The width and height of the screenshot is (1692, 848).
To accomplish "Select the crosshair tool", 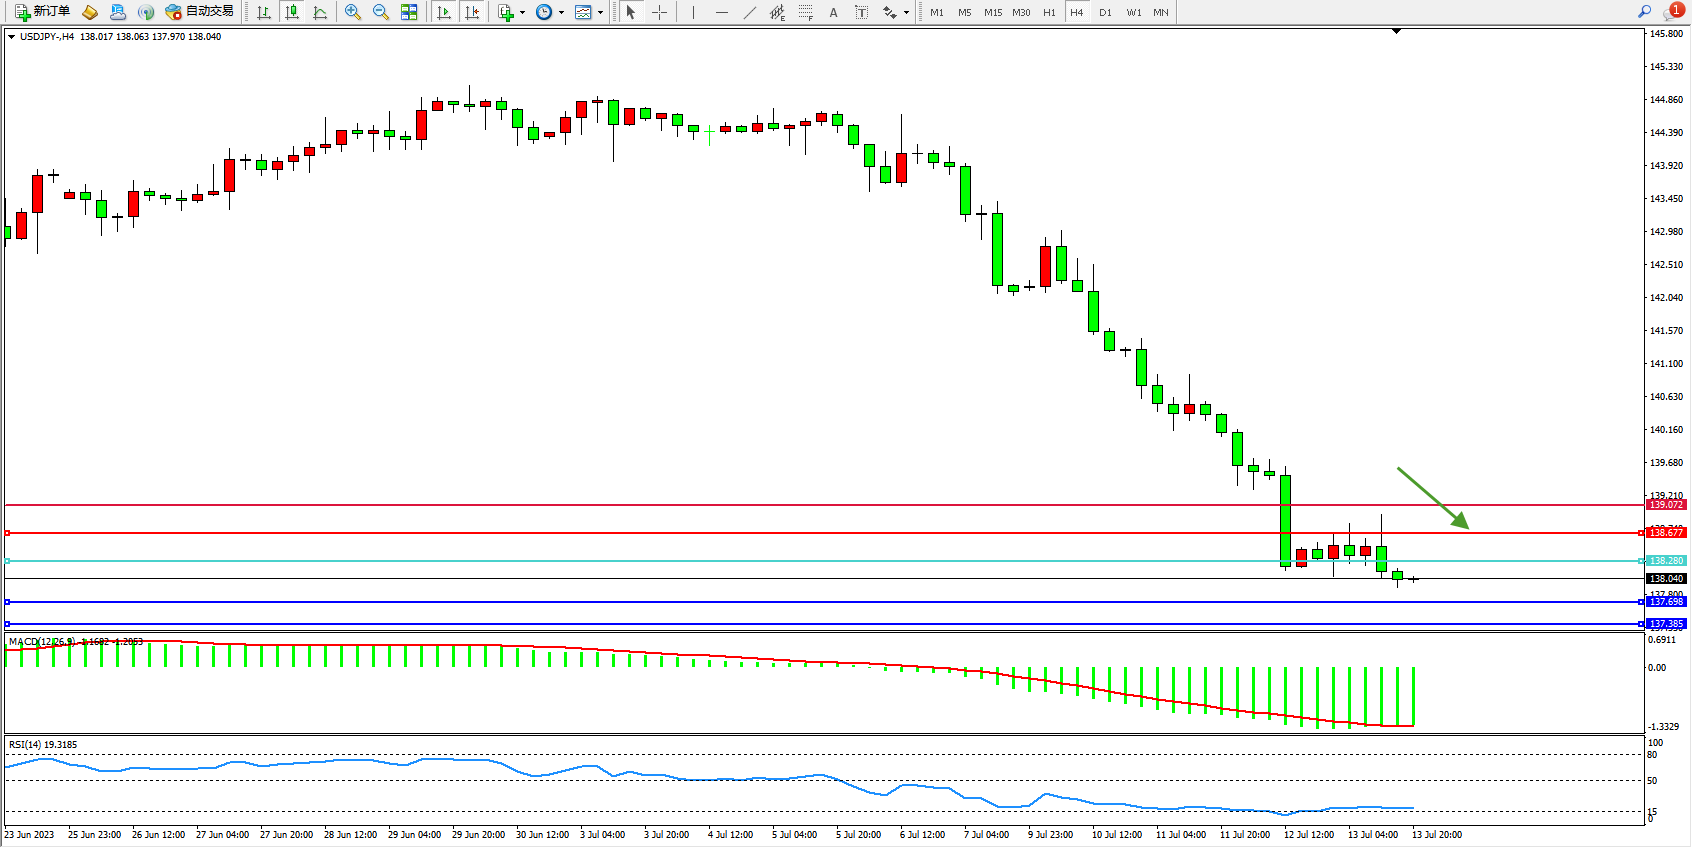I will (660, 12).
